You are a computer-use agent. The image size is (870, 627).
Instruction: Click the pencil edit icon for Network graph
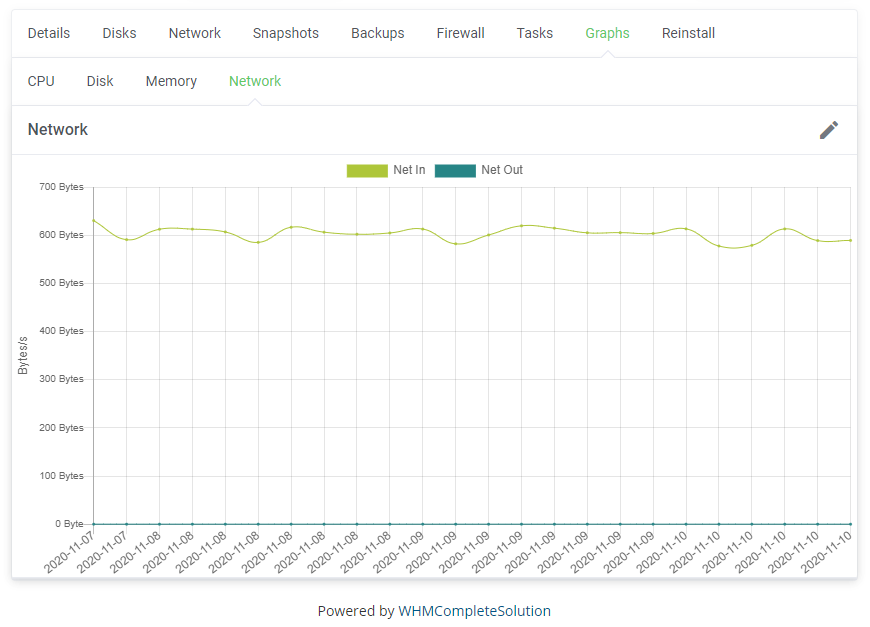point(828,130)
